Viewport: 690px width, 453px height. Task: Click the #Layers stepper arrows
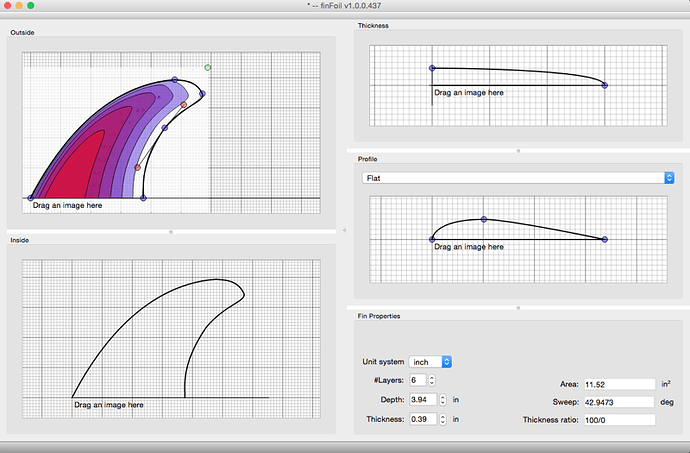coord(431,380)
